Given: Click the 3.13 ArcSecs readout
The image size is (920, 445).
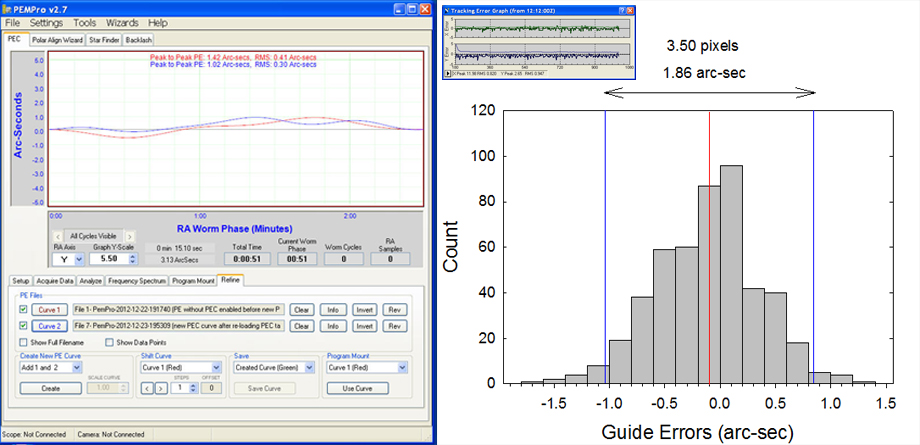Looking at the screenshot, I should click(178, 259).
